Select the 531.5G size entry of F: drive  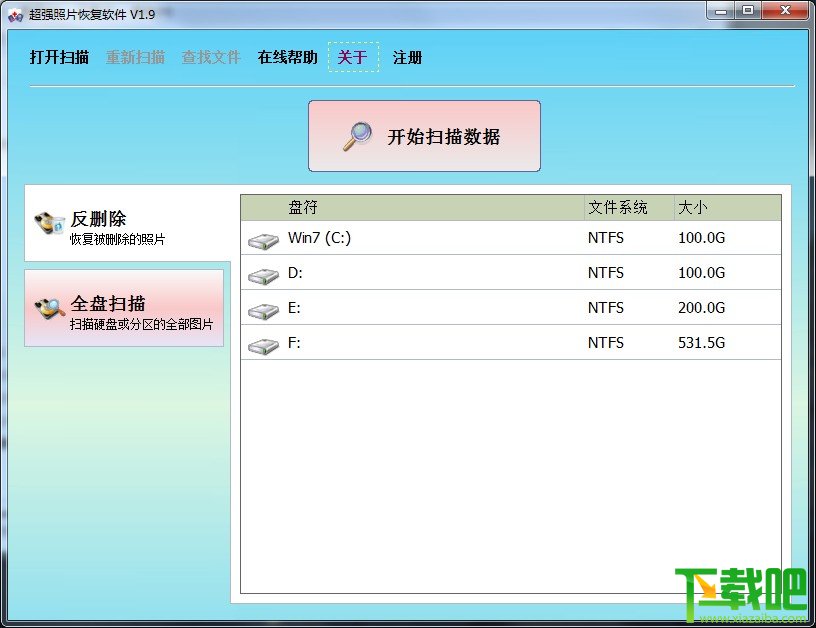tap(702, 343)
